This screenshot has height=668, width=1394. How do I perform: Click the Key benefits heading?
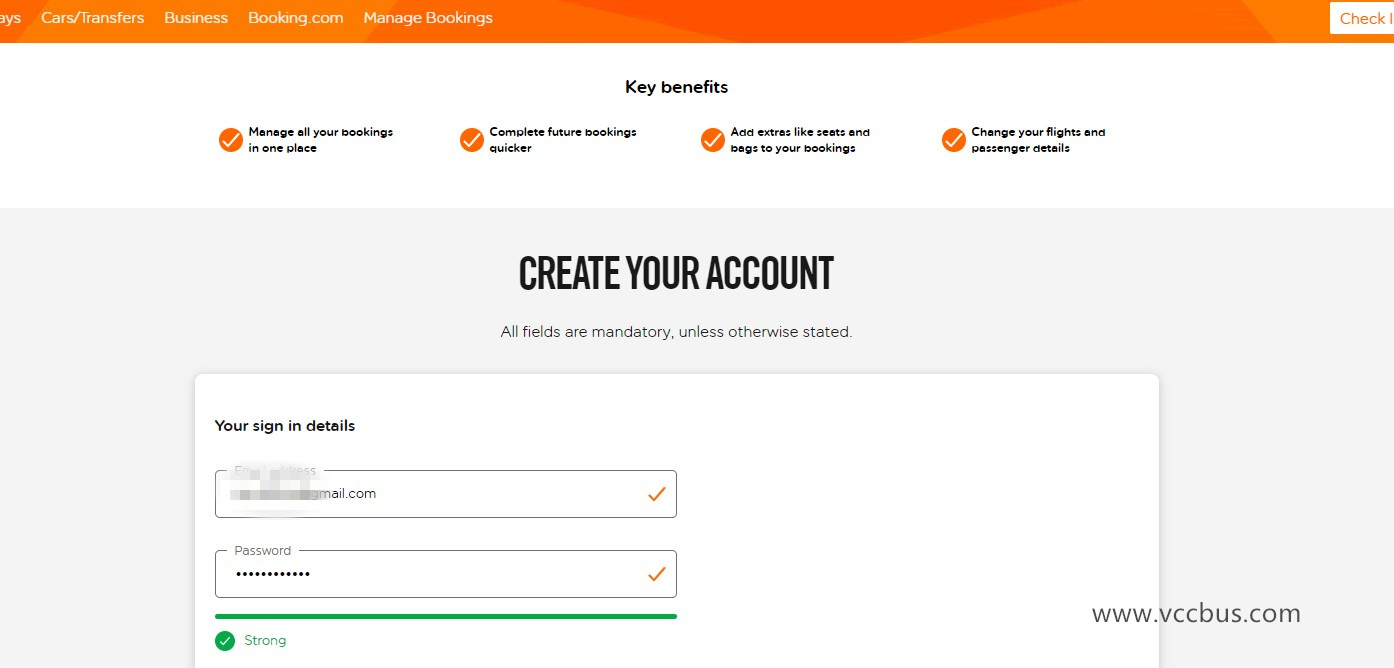pyautogui.click(x=676, y=87)
